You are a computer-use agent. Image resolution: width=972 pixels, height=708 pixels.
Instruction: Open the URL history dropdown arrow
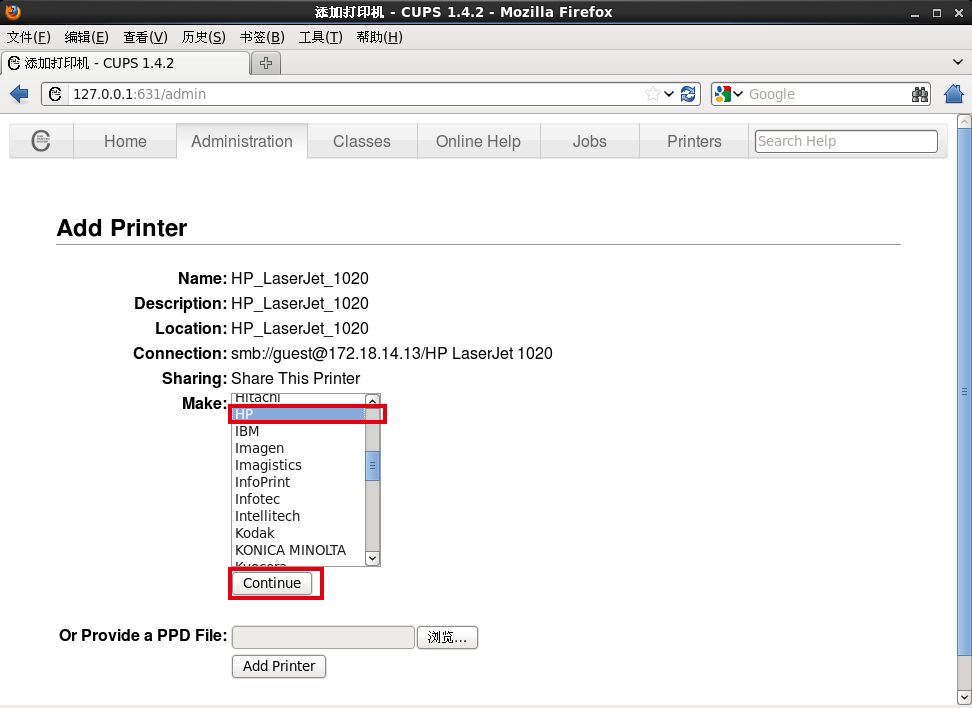point(669,94)
